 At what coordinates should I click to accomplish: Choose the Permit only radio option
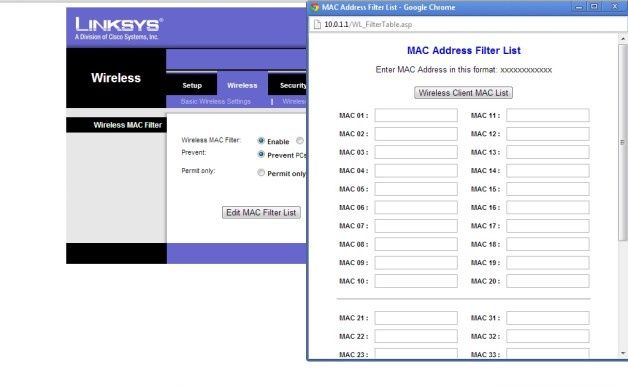tap(261, 173)
